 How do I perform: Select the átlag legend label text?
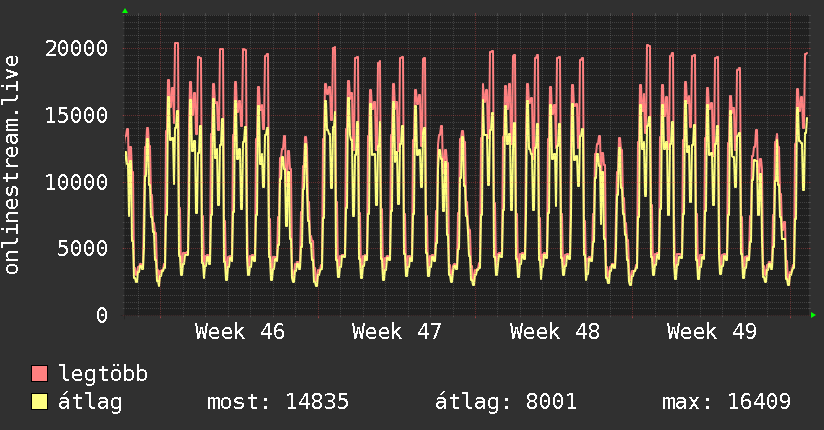coord(91,403)
